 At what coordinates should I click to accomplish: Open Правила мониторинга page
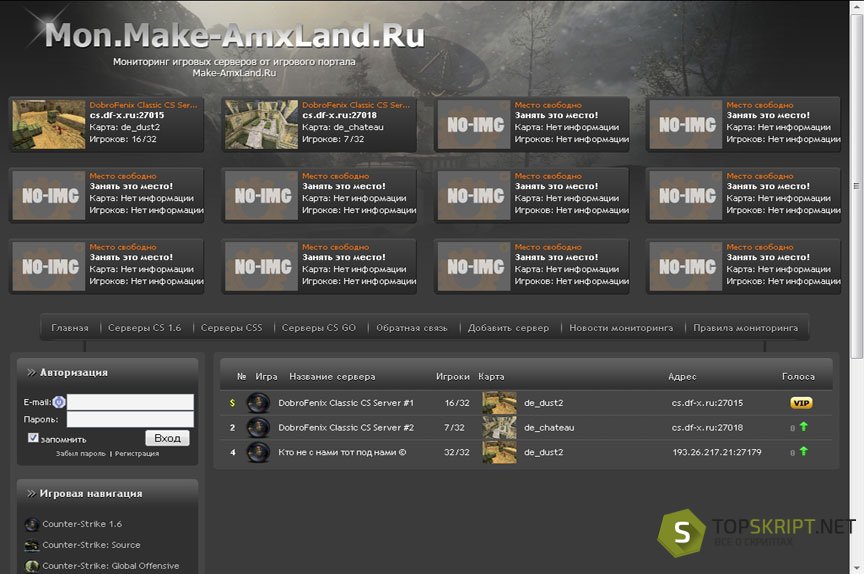(746, 328)
